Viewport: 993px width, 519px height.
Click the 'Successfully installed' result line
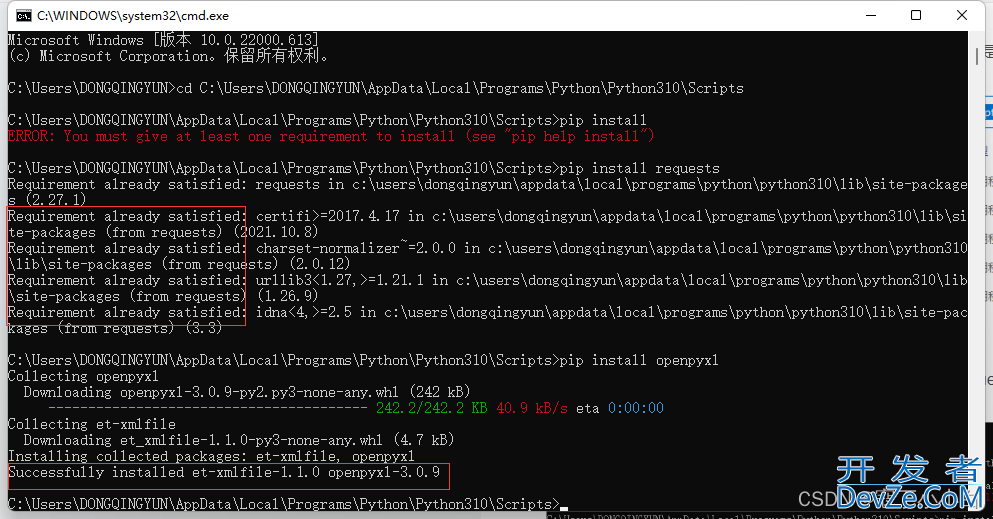click(224, 472)
